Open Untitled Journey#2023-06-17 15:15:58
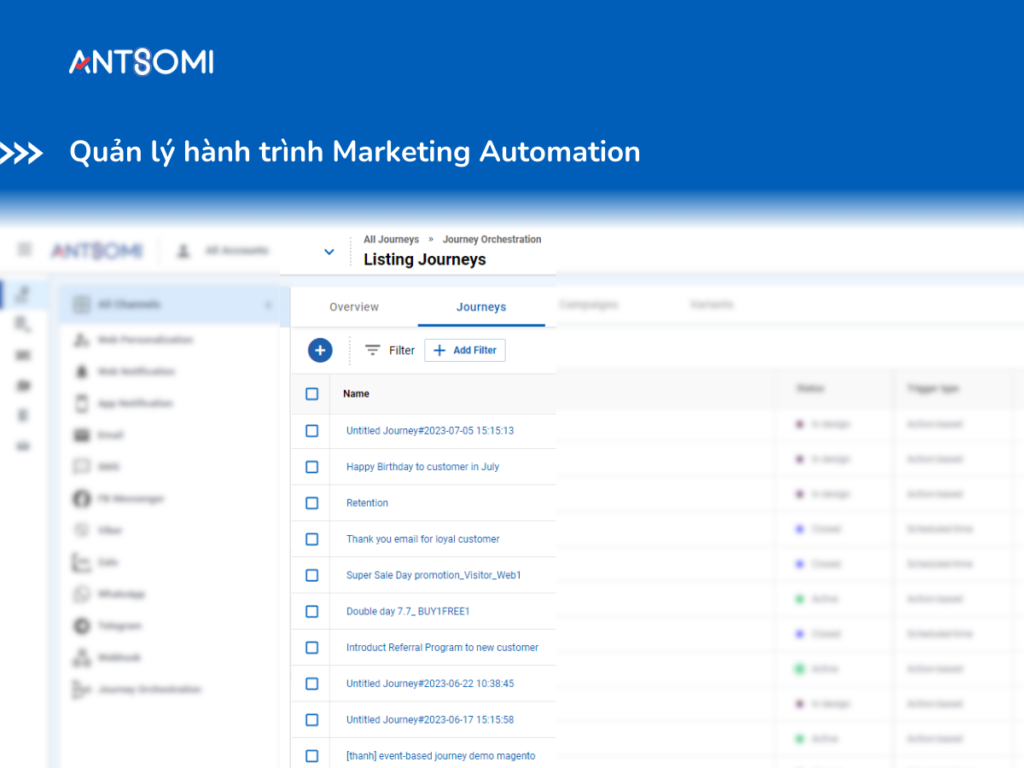This screenshot has height=768, width=1024. click(430, 720)
